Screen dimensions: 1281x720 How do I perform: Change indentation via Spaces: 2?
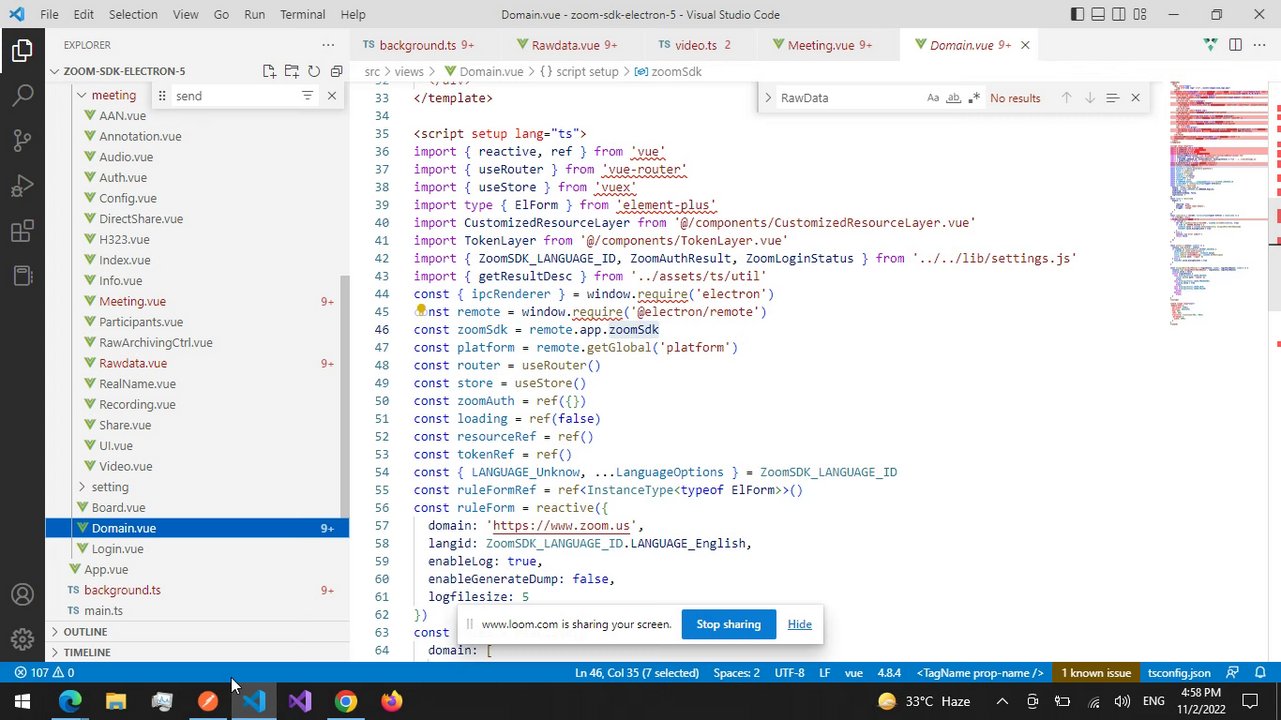pyautogui.click(x=736, y=673)
